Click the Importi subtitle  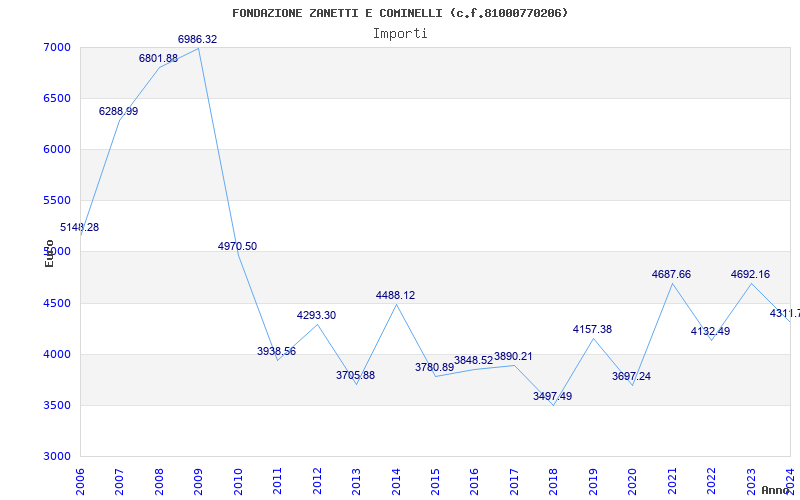pyautogui.click(x=400, y=34)
